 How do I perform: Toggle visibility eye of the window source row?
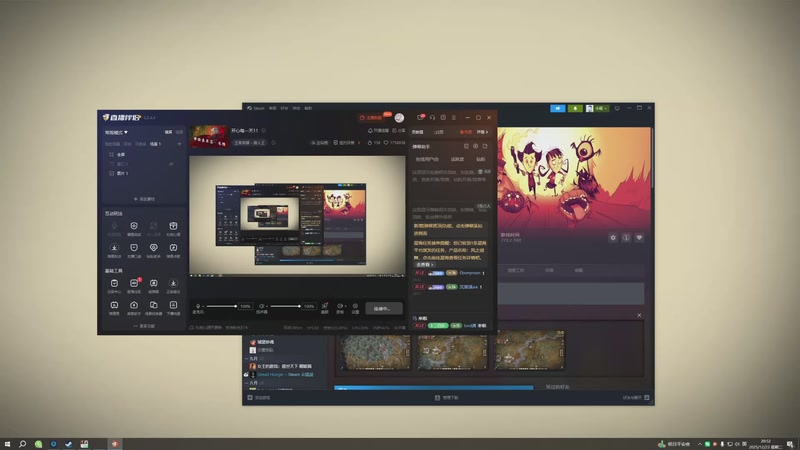171,164
